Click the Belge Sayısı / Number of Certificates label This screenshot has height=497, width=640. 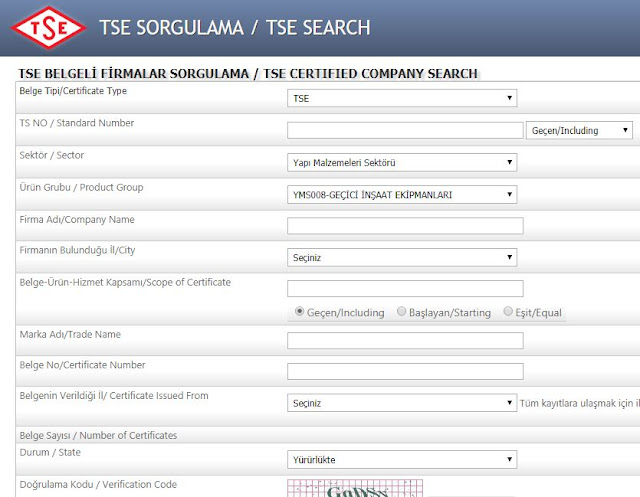point(98,435)
